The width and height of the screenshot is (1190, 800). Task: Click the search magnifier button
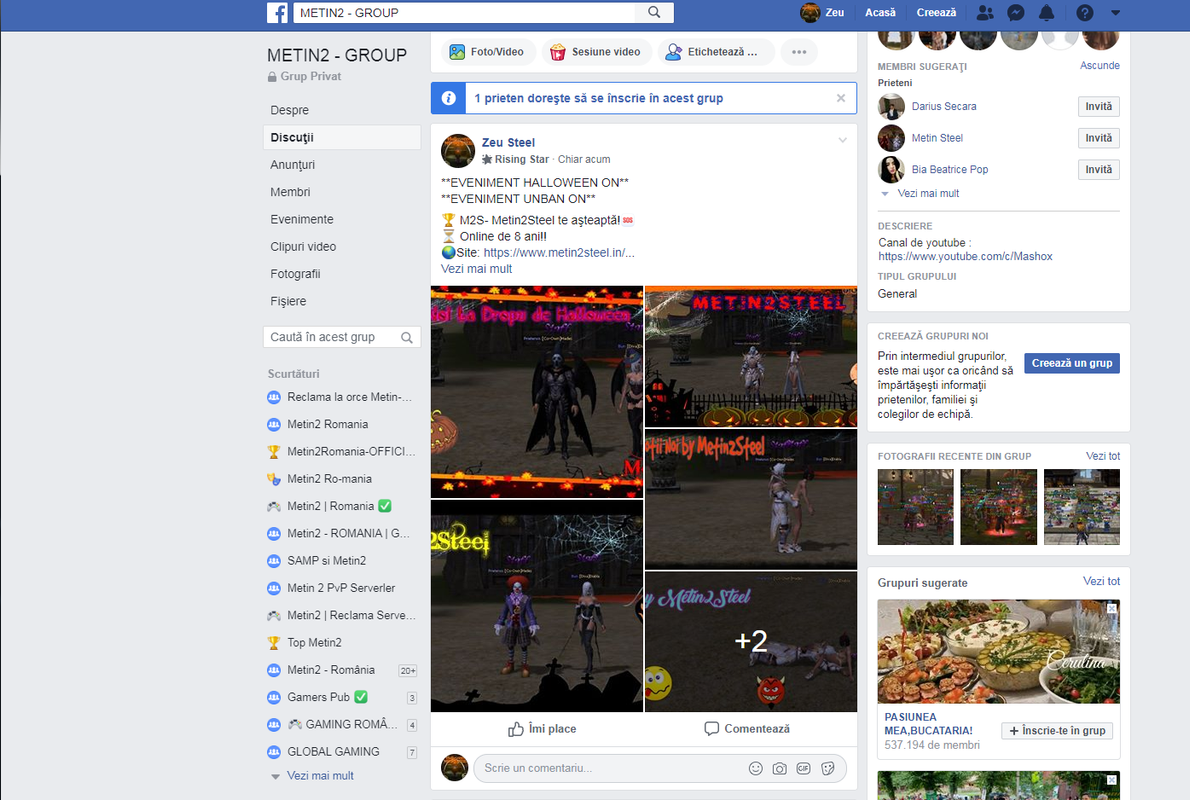654,12
